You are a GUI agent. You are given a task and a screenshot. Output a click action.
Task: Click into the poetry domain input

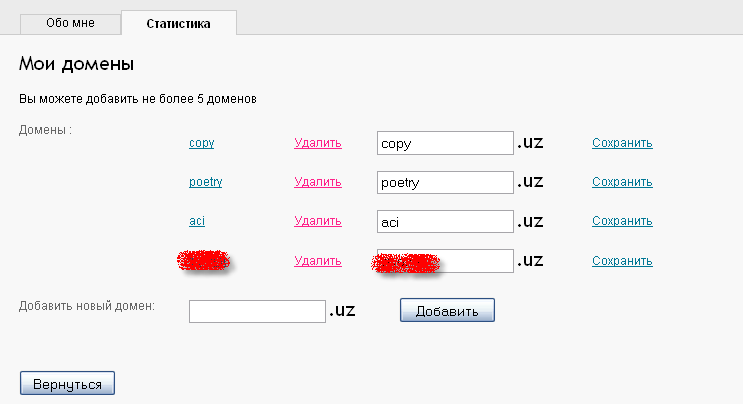click(x=445, y=182)
